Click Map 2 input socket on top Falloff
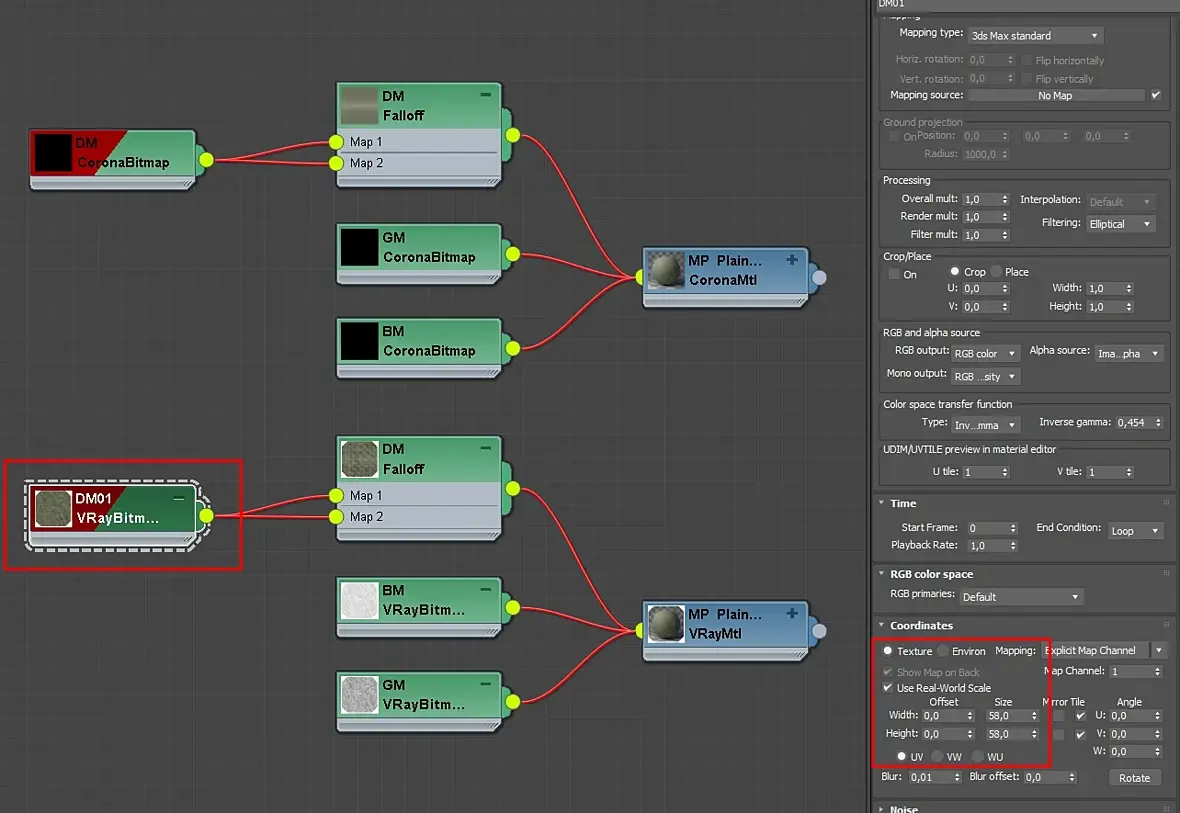Image resolution: width=1180 pixels, height=813 pixels. point(337,163)
